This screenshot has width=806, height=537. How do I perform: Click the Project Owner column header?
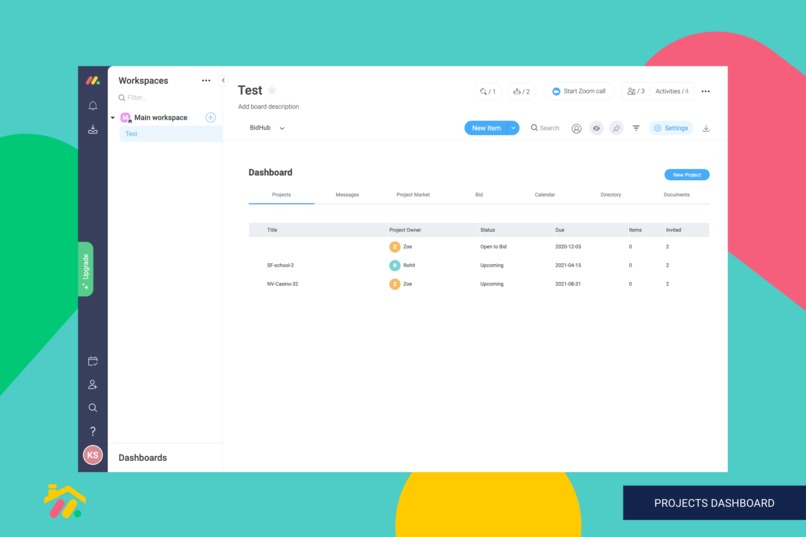[x=405, y=230]
